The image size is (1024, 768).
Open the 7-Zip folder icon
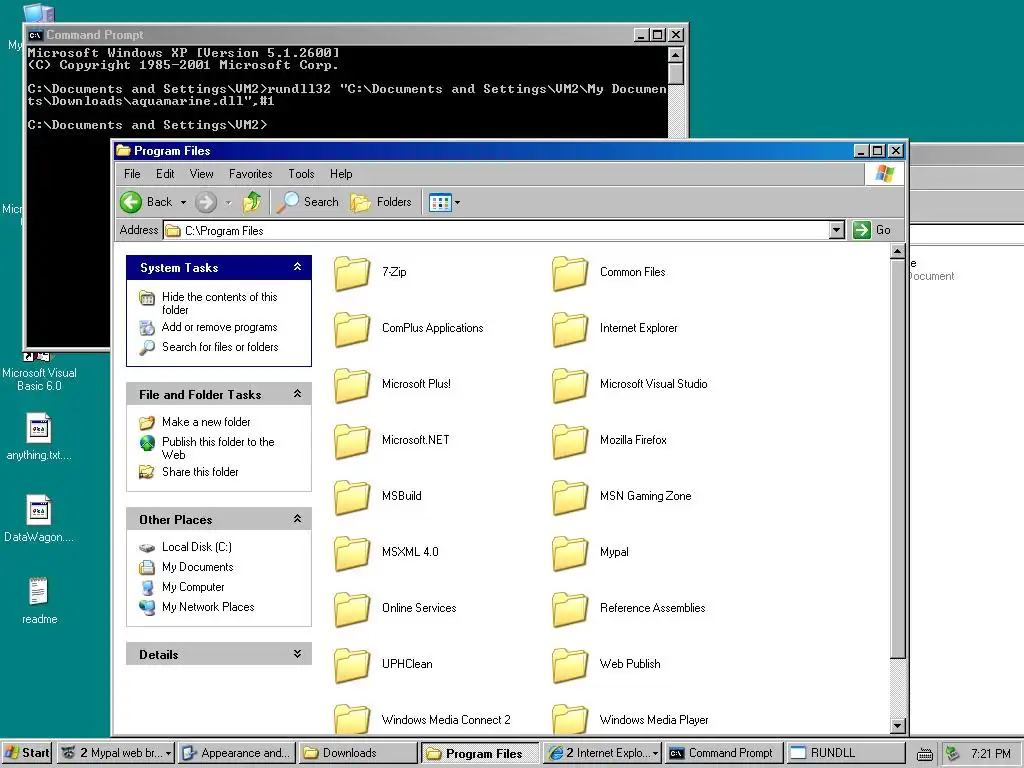pyautogui.click(x=352, y=273)
